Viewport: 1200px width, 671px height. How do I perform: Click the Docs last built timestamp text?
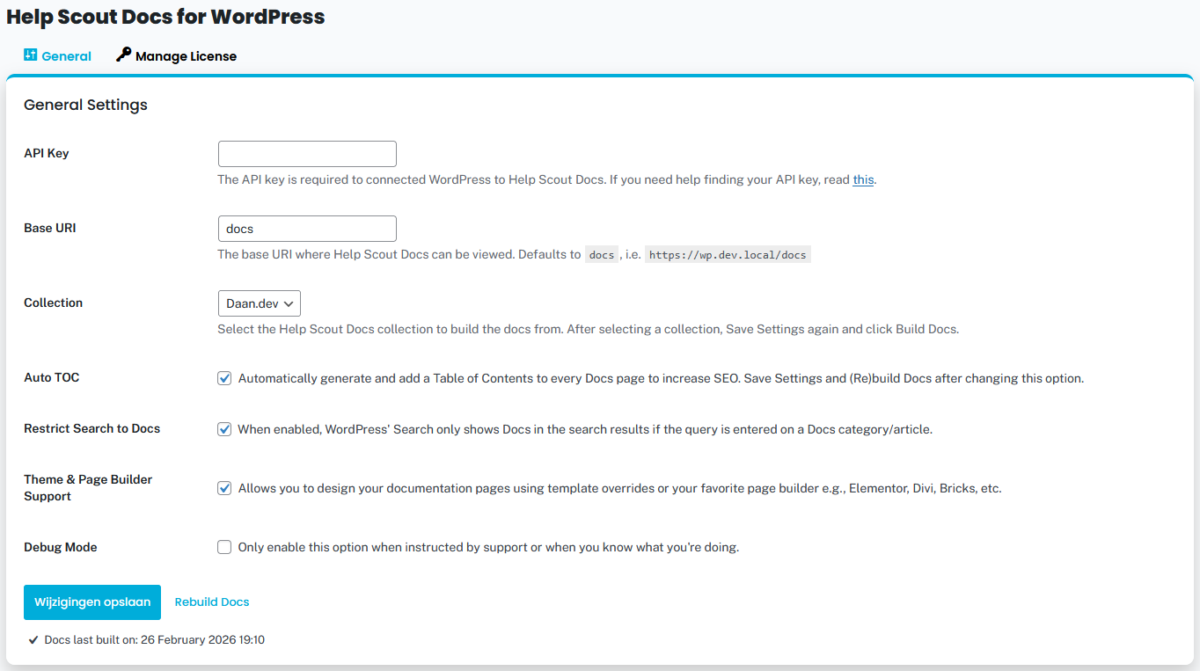click(154, 640)
